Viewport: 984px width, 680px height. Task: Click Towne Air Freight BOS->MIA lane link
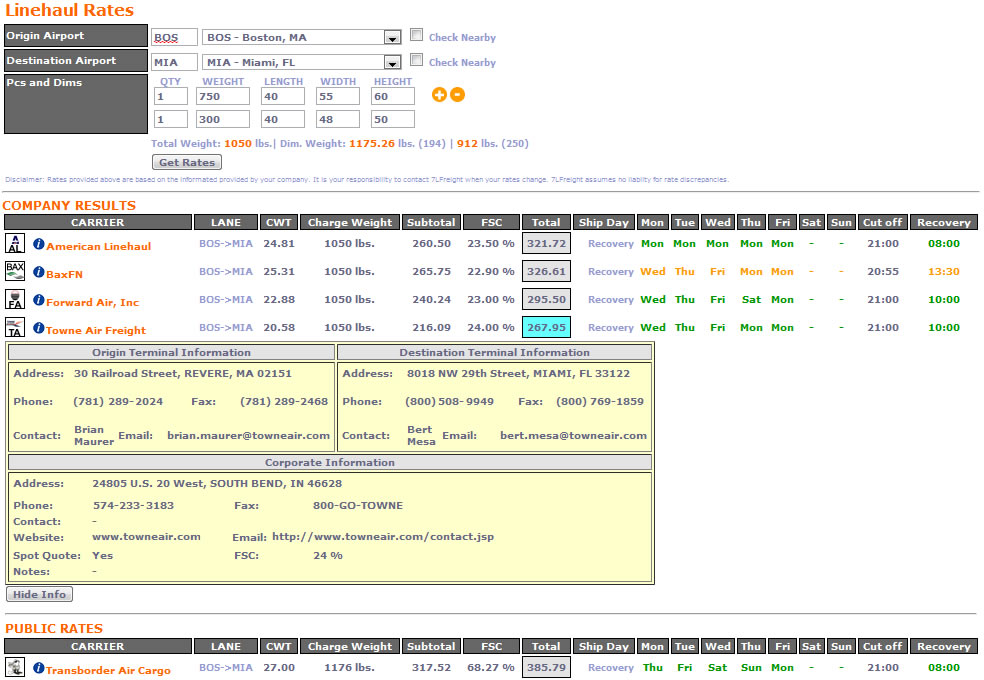pyautogui.click(x=226, y=327)
